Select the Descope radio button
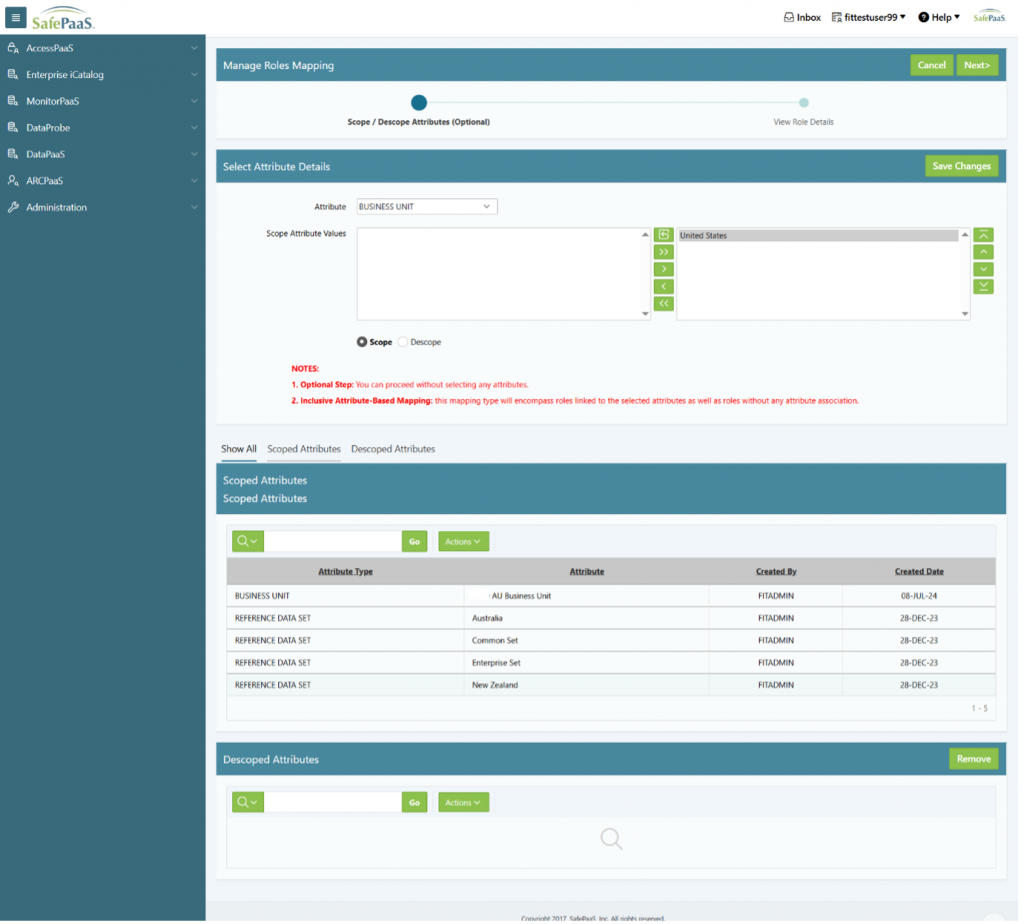The height and width of the screenshot is (924, 1024). coord(403,342)
